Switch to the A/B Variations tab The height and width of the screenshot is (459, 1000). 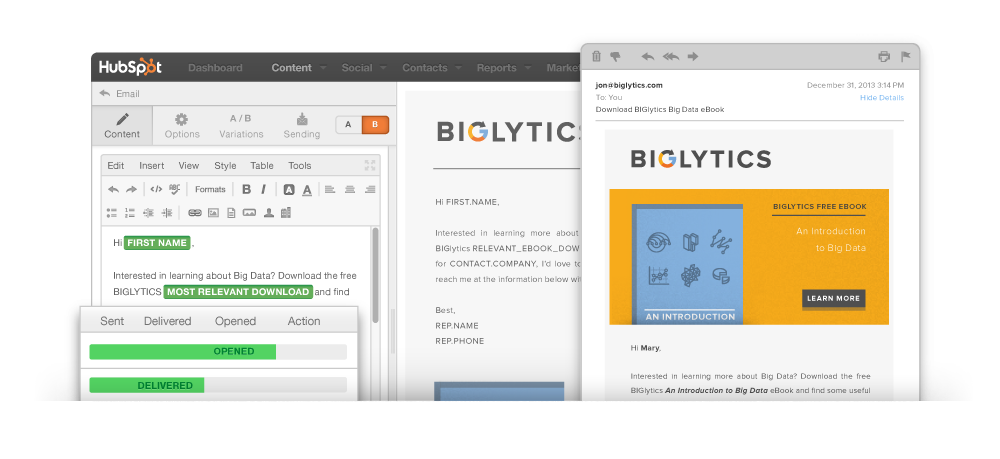pyautogui.click(x=241, y=126)
